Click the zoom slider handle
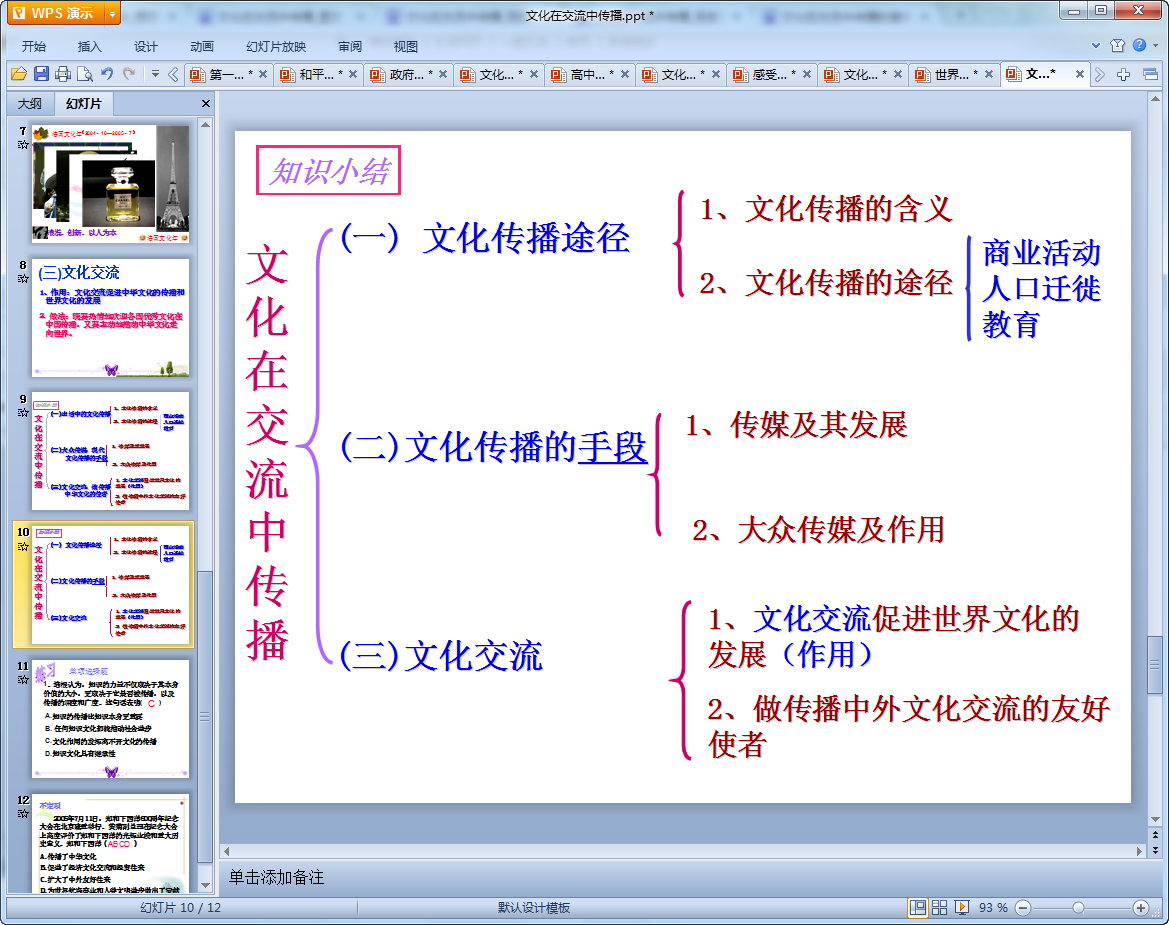Image resolution: width=1169 pixels, height=925 pixels. pyautogui.click(x=1078, y=907)
